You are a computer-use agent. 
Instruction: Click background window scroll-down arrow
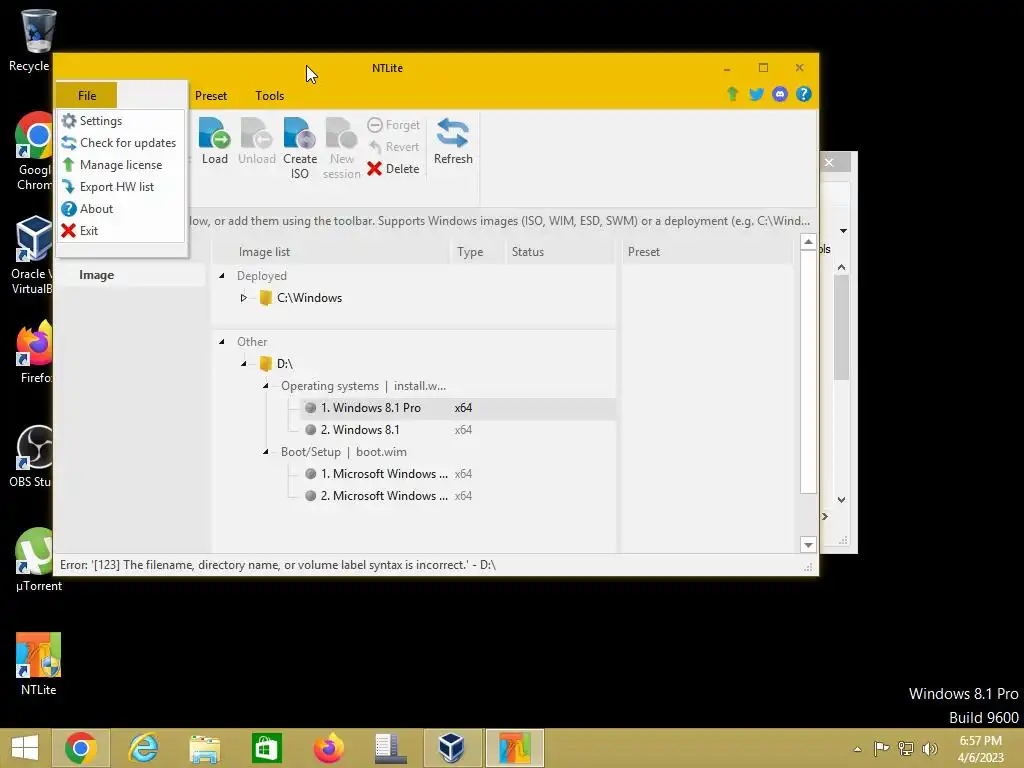pos(842,500)
